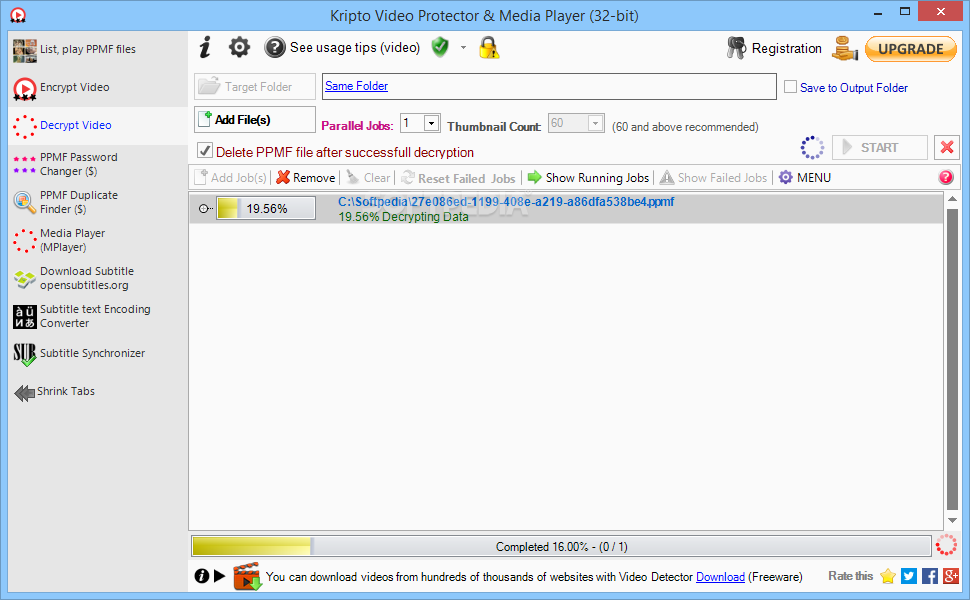Open Media Player (MPlayer) tab
Viewport: 970px width, 600px height.
tap(98, 240)
